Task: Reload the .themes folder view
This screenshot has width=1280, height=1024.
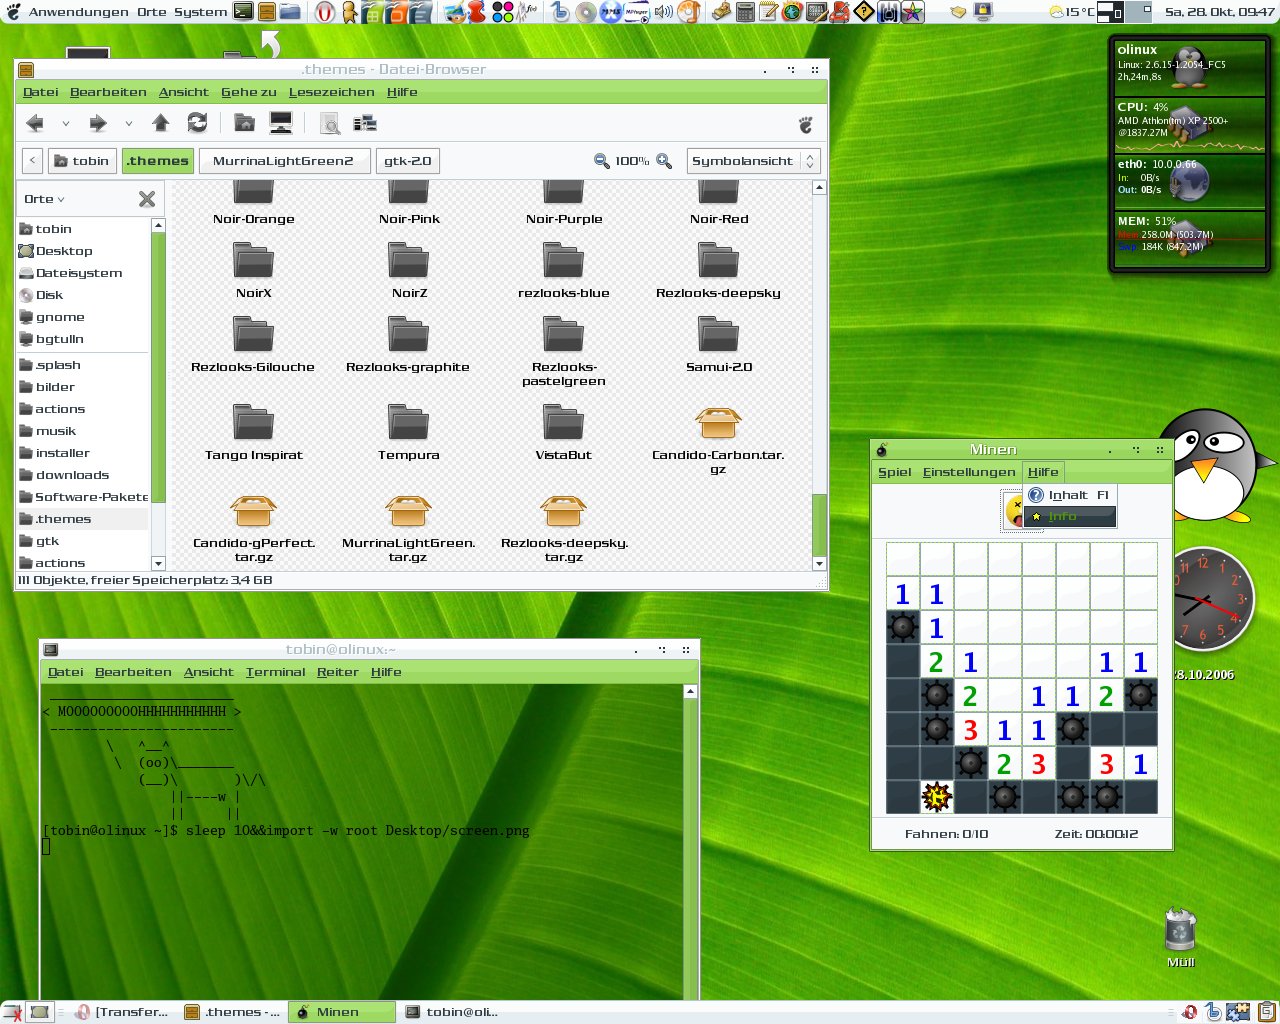Action: [x=197, y=123]
